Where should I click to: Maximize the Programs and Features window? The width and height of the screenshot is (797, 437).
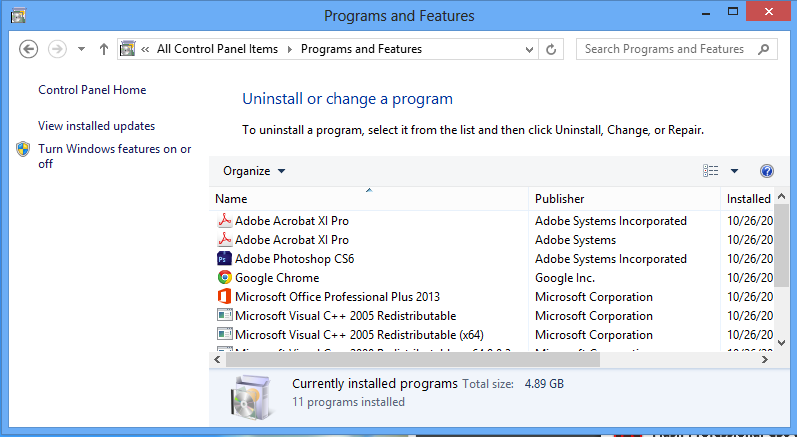[x=733, y=12]
